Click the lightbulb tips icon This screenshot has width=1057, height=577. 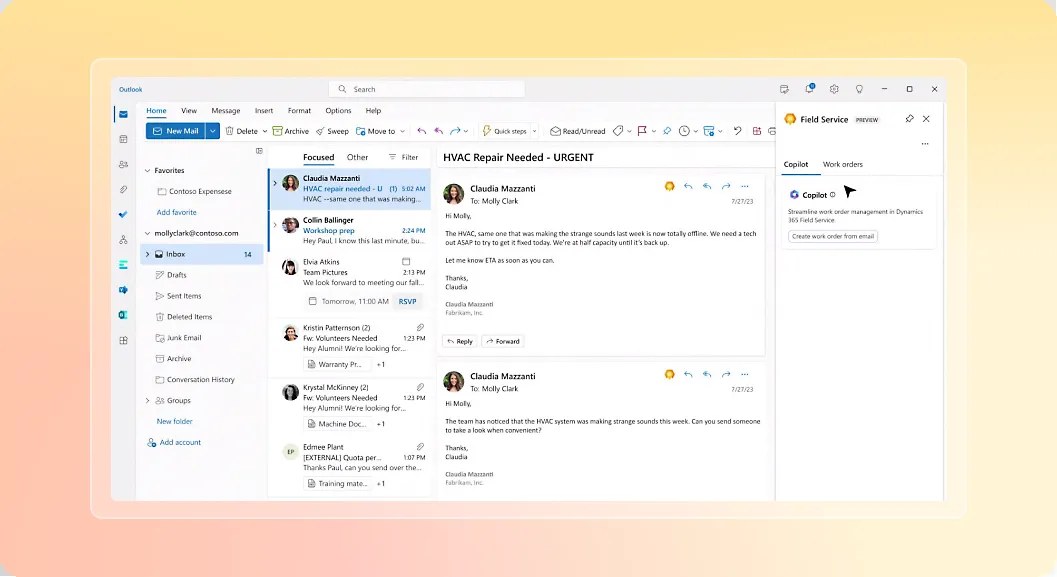coord(859,89)
